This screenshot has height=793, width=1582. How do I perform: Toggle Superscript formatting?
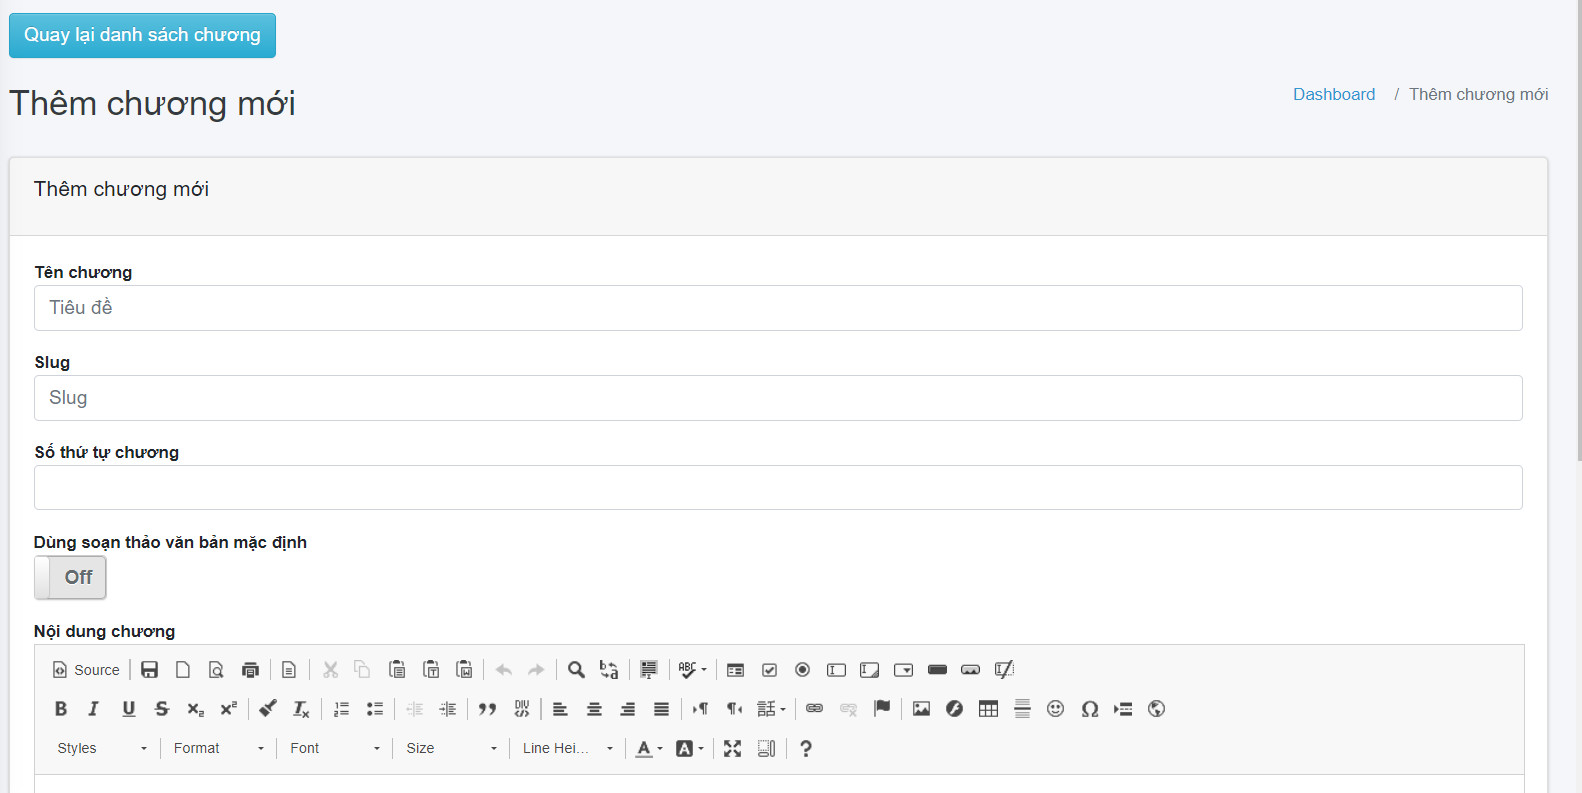click(229, 709)
